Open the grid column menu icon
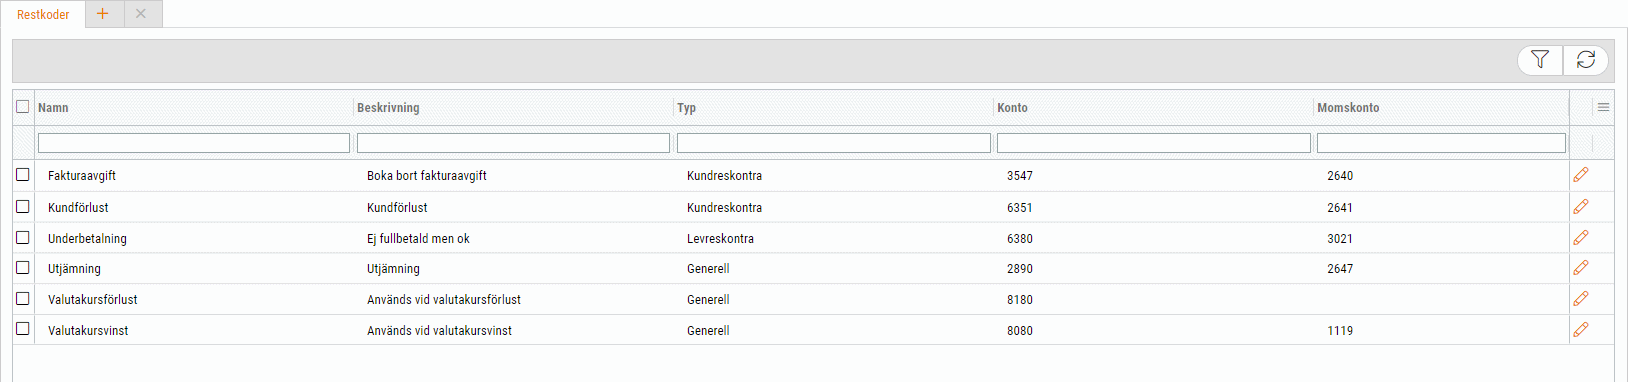Viewport: 1628px width, 382px height. click(1603, 107)
